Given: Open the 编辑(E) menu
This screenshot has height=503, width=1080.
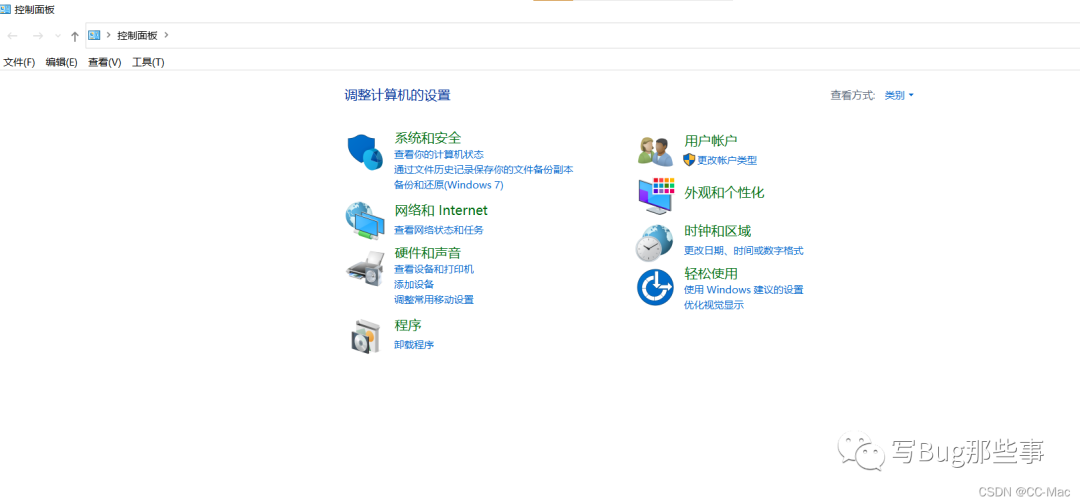Looking at the screenshot, I should [61, 62].
